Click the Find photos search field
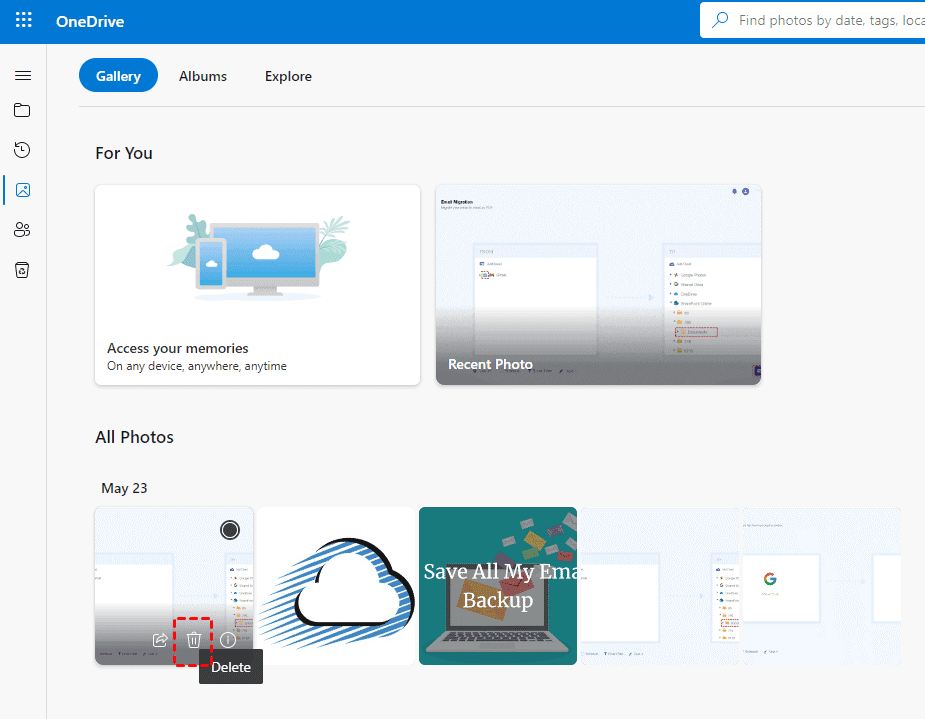 click(825, 20)
